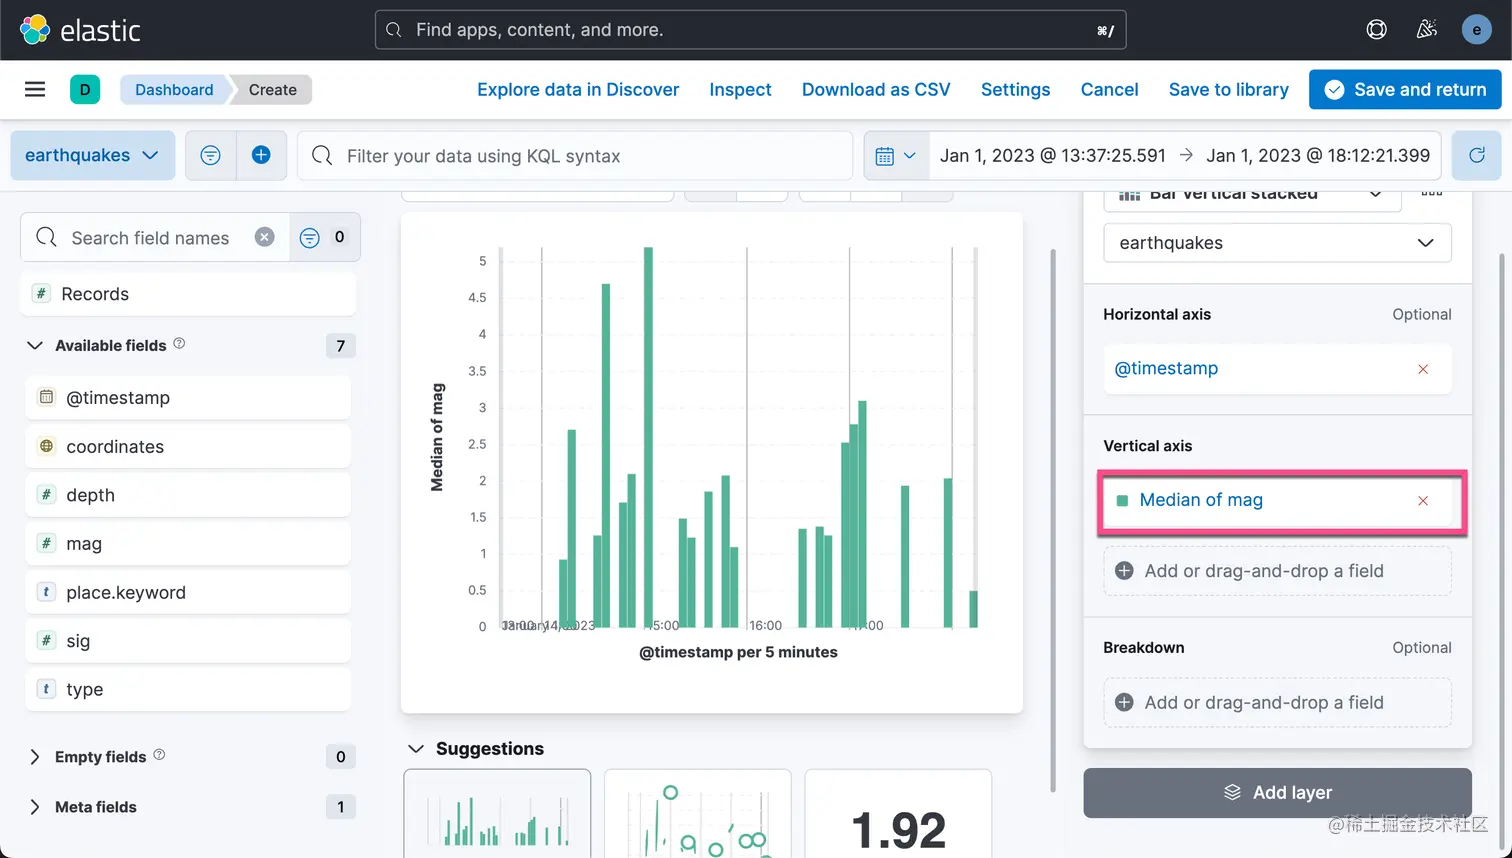Click the Save and return button
The height and width of the screenshot is (858, 1512).
[x=1405, y=89]
